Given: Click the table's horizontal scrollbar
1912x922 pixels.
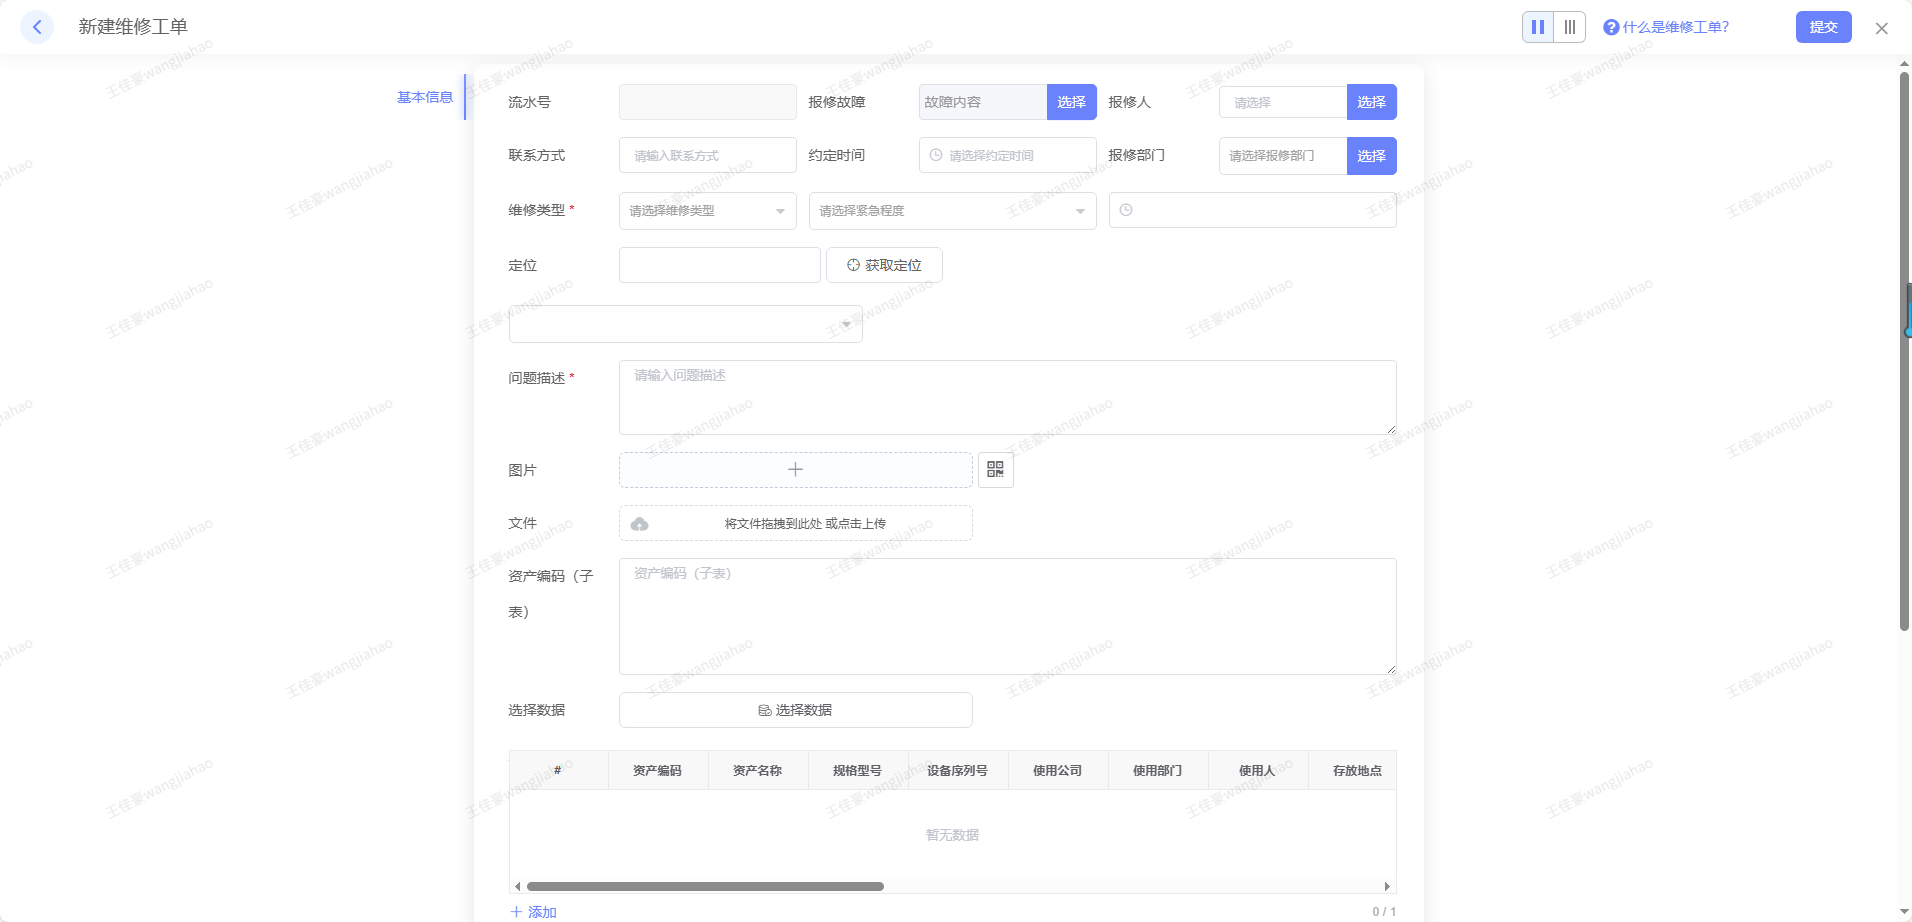Looking at the screenshot, I should (705, 886).
